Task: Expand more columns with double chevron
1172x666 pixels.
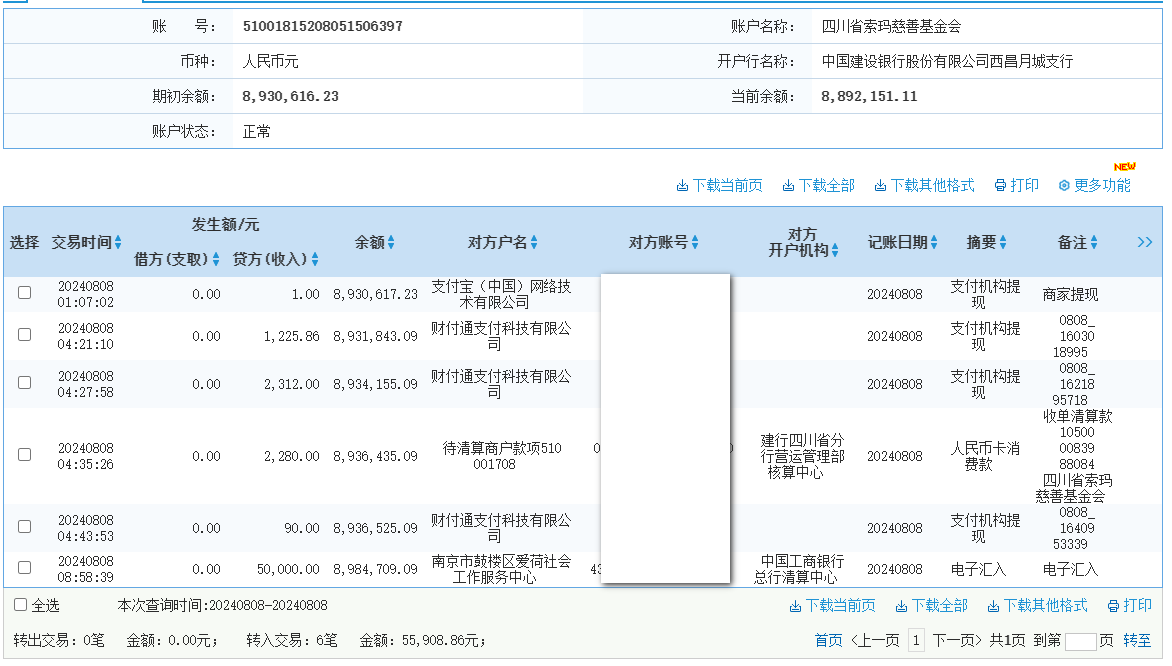Action: (x=1144, y=242)
